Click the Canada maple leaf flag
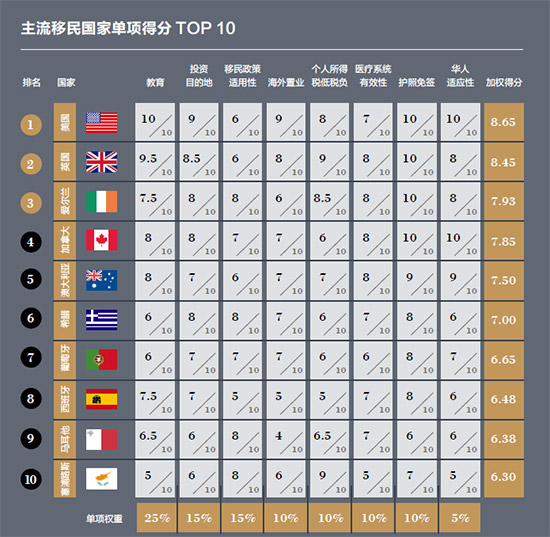Viewport: 550px width, 537px height. [x=102, y=240]
